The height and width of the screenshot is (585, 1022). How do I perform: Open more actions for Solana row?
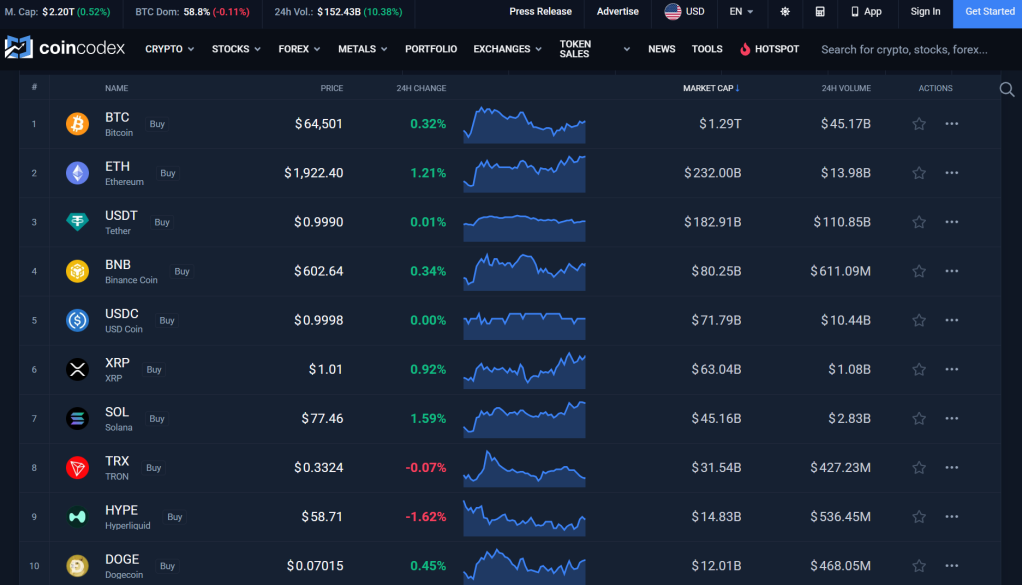tap(952, 418)
